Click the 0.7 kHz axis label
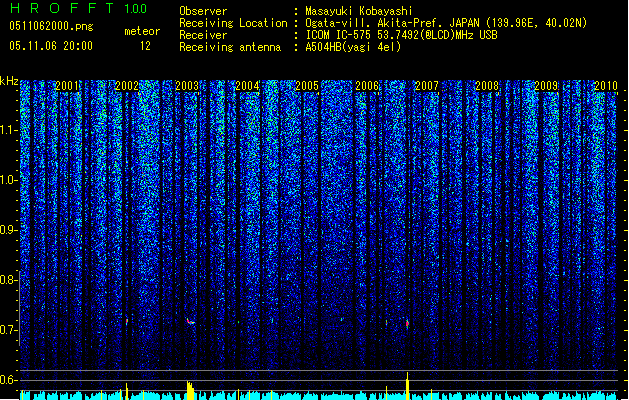The height and width of the screenshot is (400, 629). 9,330
